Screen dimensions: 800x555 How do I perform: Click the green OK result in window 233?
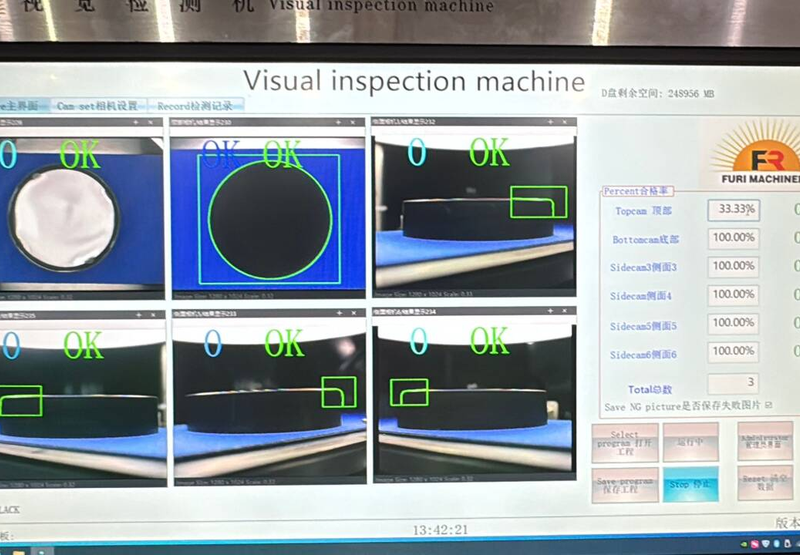pyautogui.click(x=285, y=343)
